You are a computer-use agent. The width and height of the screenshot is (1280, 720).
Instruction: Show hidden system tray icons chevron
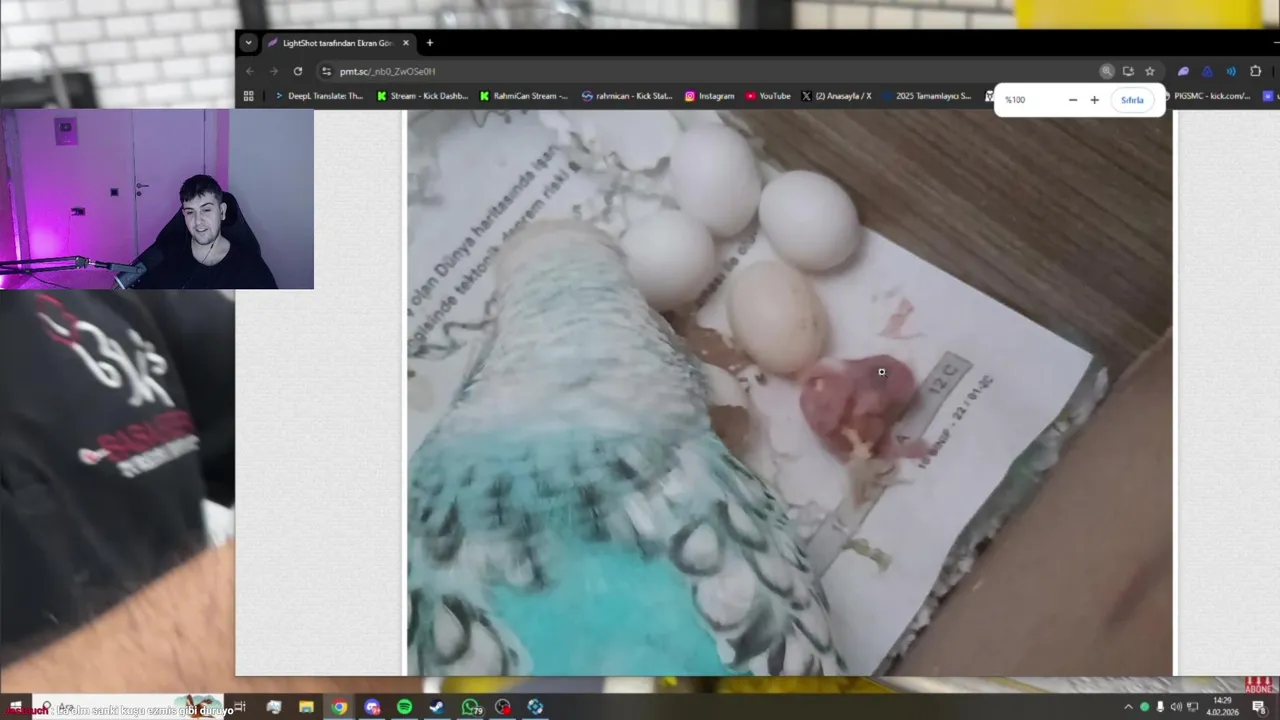1129,707
